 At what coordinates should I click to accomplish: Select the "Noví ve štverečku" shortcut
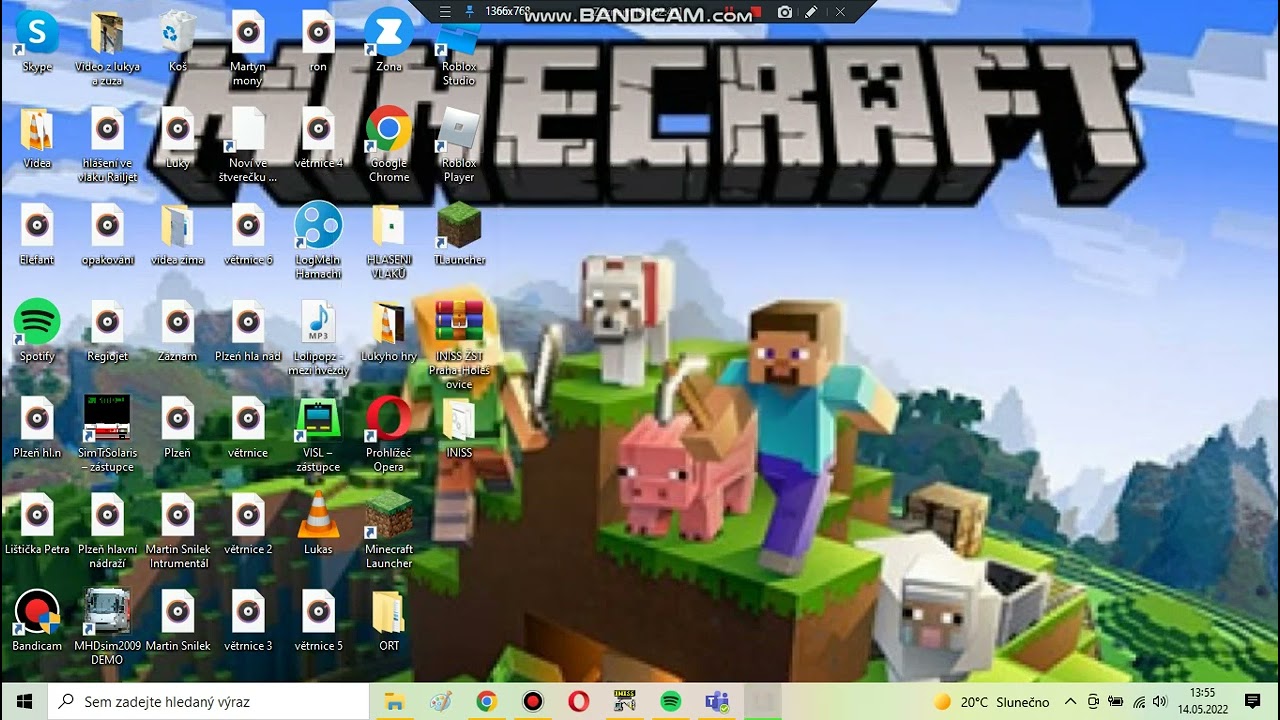(247, 144)
